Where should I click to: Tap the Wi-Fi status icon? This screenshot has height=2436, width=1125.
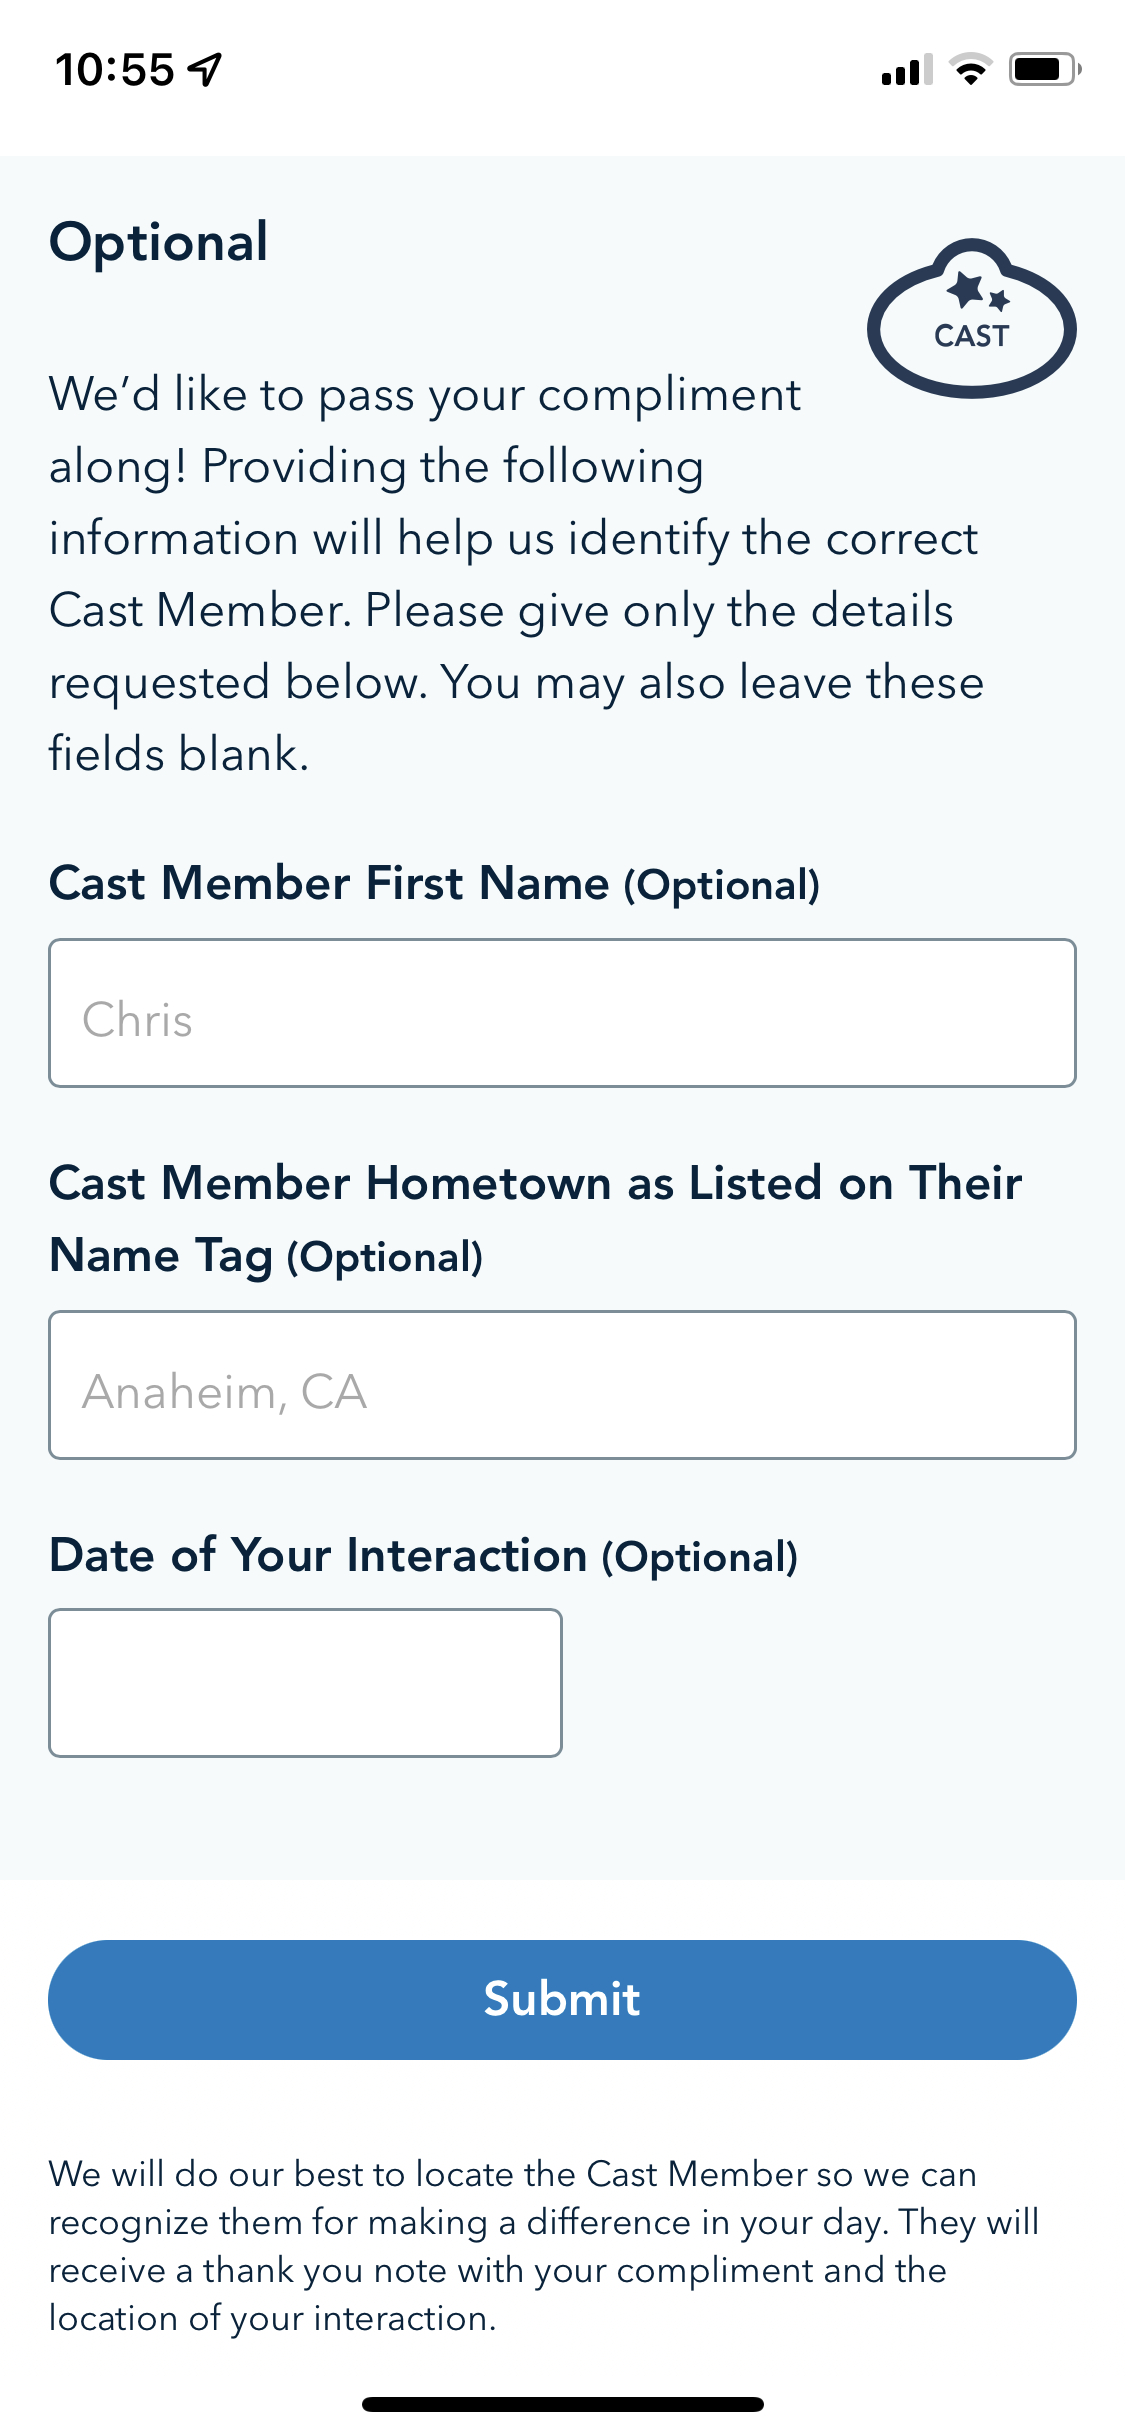[x=970, y=69]
